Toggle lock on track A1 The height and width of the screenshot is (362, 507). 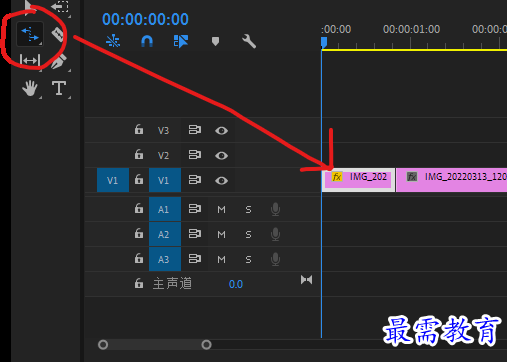(139, 208)
